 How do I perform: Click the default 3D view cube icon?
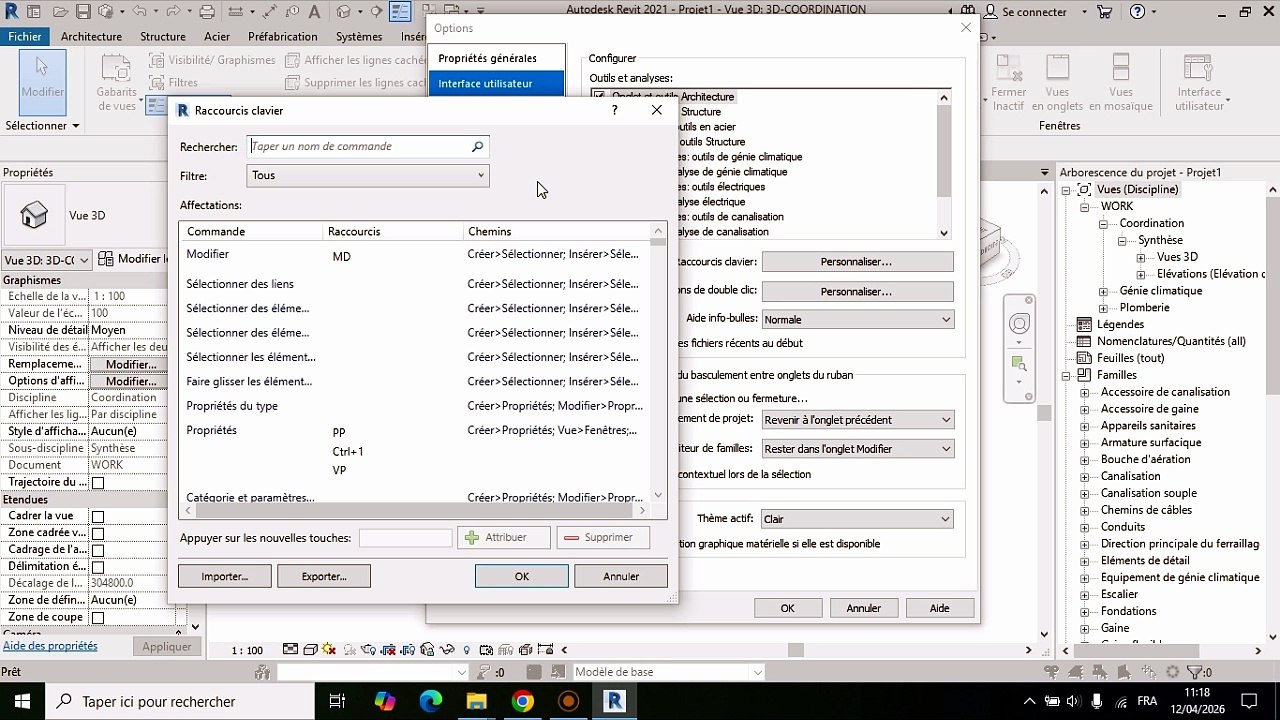tap(344, 12)
